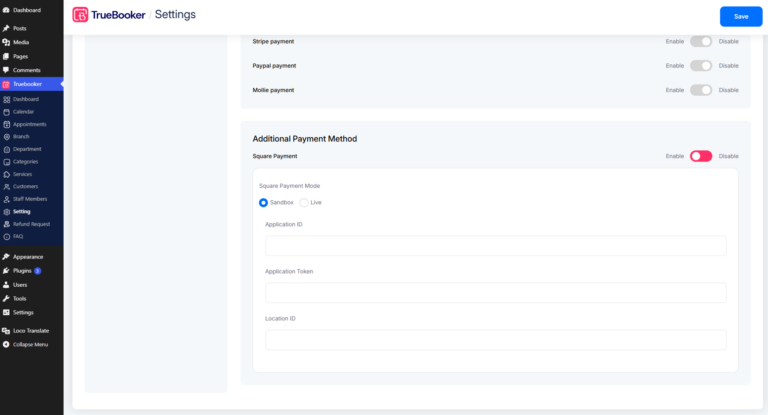This screenshot has height=415, width=768.
Task: Click the Customers person icon
Action: coord(7,187)
